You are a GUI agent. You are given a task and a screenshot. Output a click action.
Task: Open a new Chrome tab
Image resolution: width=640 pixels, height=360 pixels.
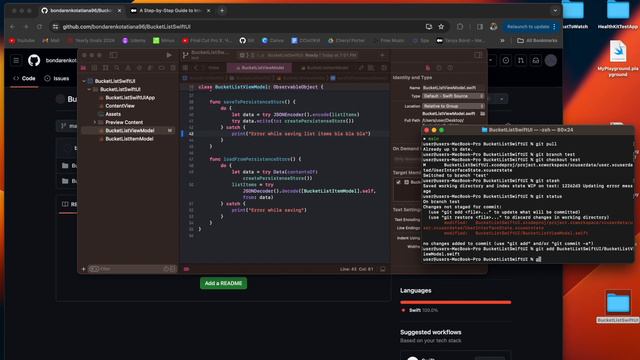click(x=222, y=11)
